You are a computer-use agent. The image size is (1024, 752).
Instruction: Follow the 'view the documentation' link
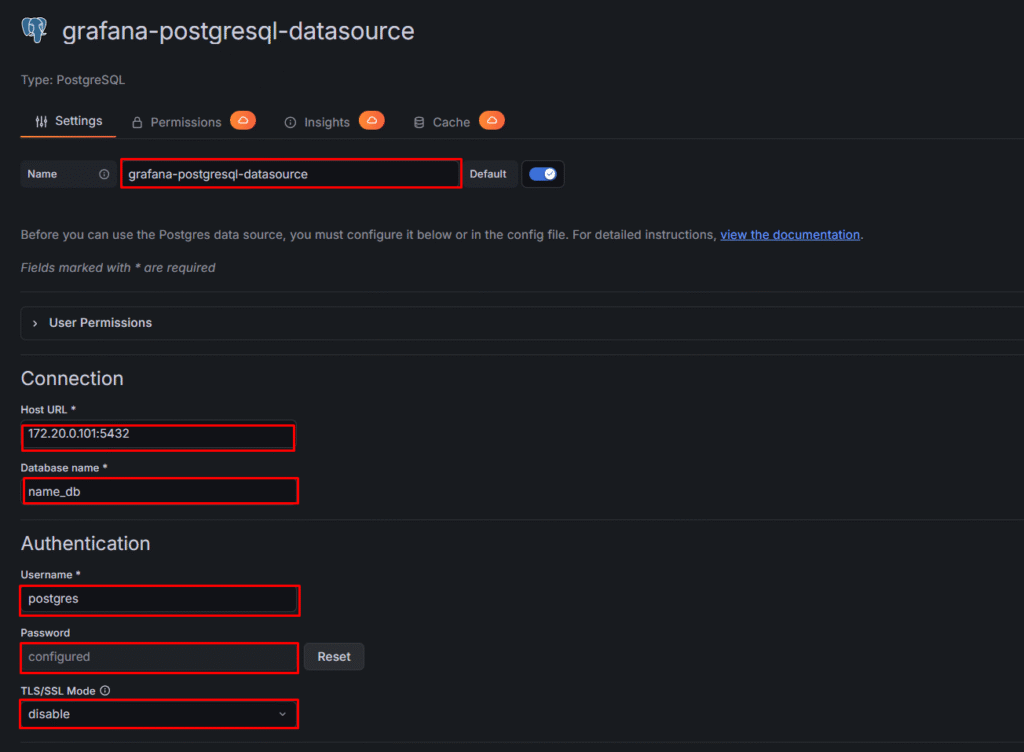790,235
